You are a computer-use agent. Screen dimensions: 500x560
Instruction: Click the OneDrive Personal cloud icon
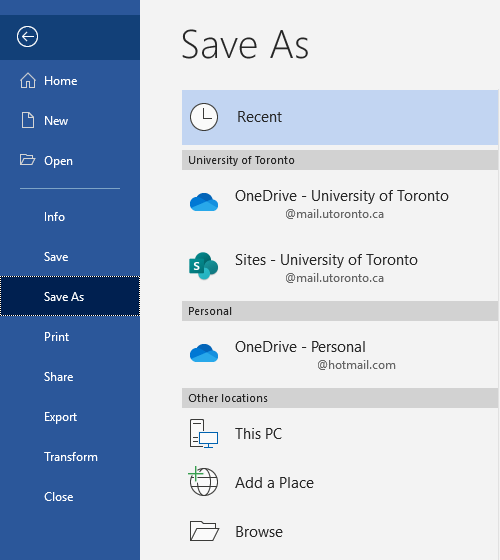pos(204,353)
